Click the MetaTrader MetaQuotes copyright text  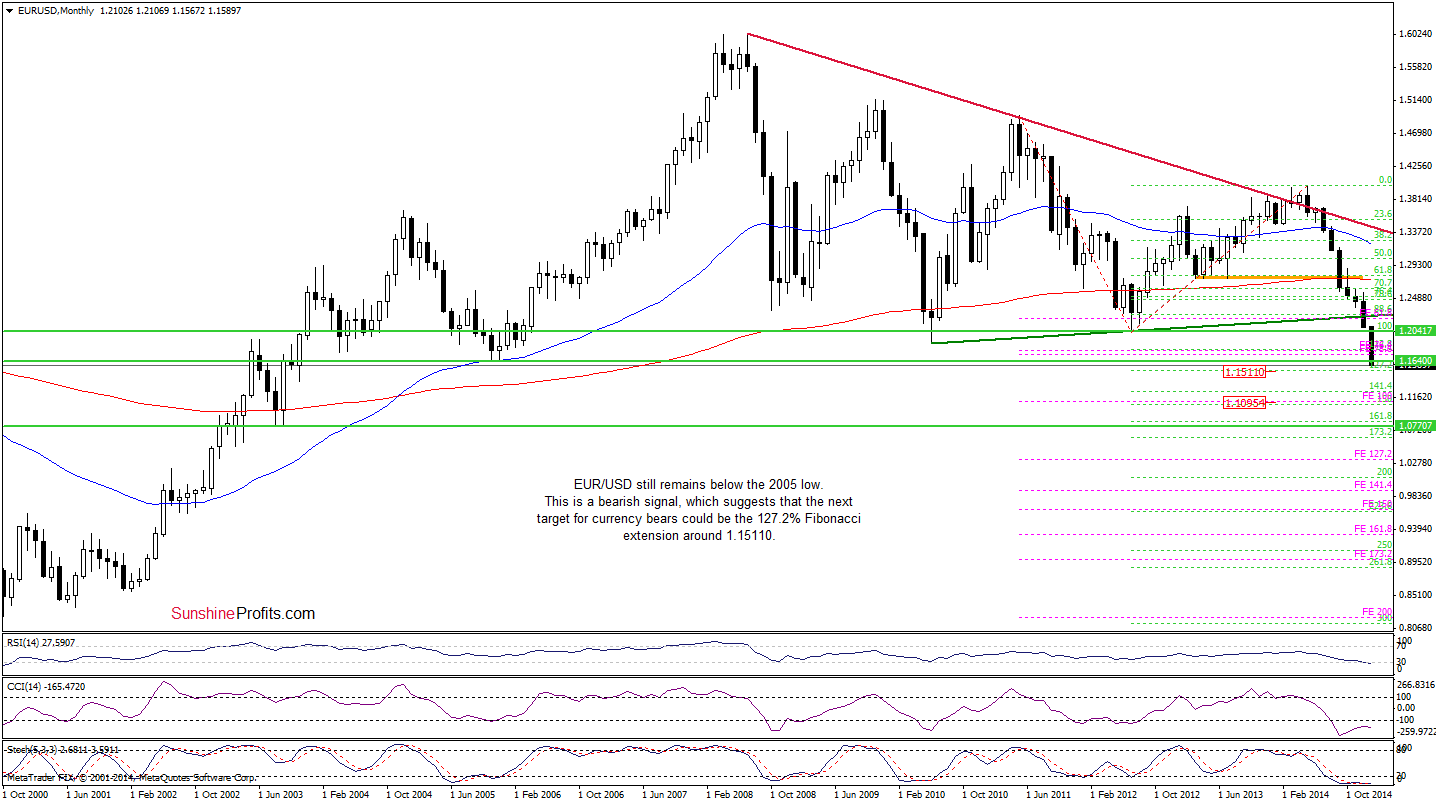pos(130,776)
